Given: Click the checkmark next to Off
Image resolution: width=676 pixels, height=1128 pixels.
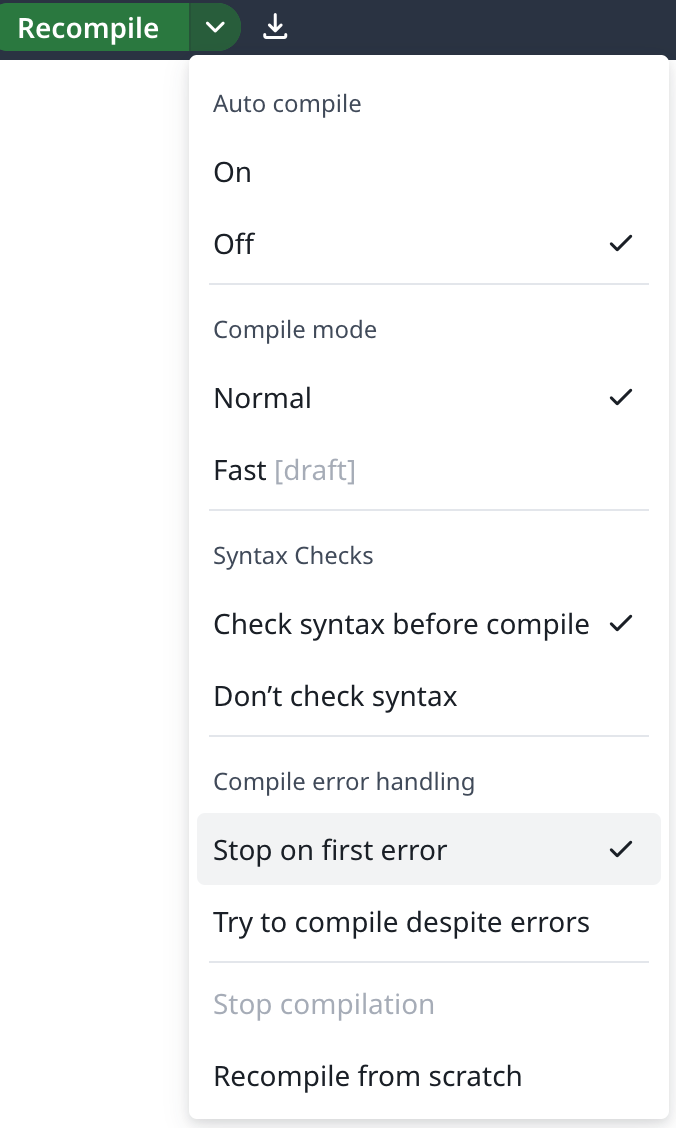Looking at the screenshot, I should coord(621,242).
